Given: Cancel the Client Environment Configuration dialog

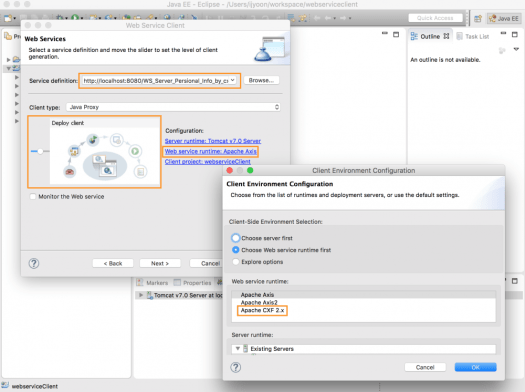Looking at the screenshot, I should (x=425, y=367).
